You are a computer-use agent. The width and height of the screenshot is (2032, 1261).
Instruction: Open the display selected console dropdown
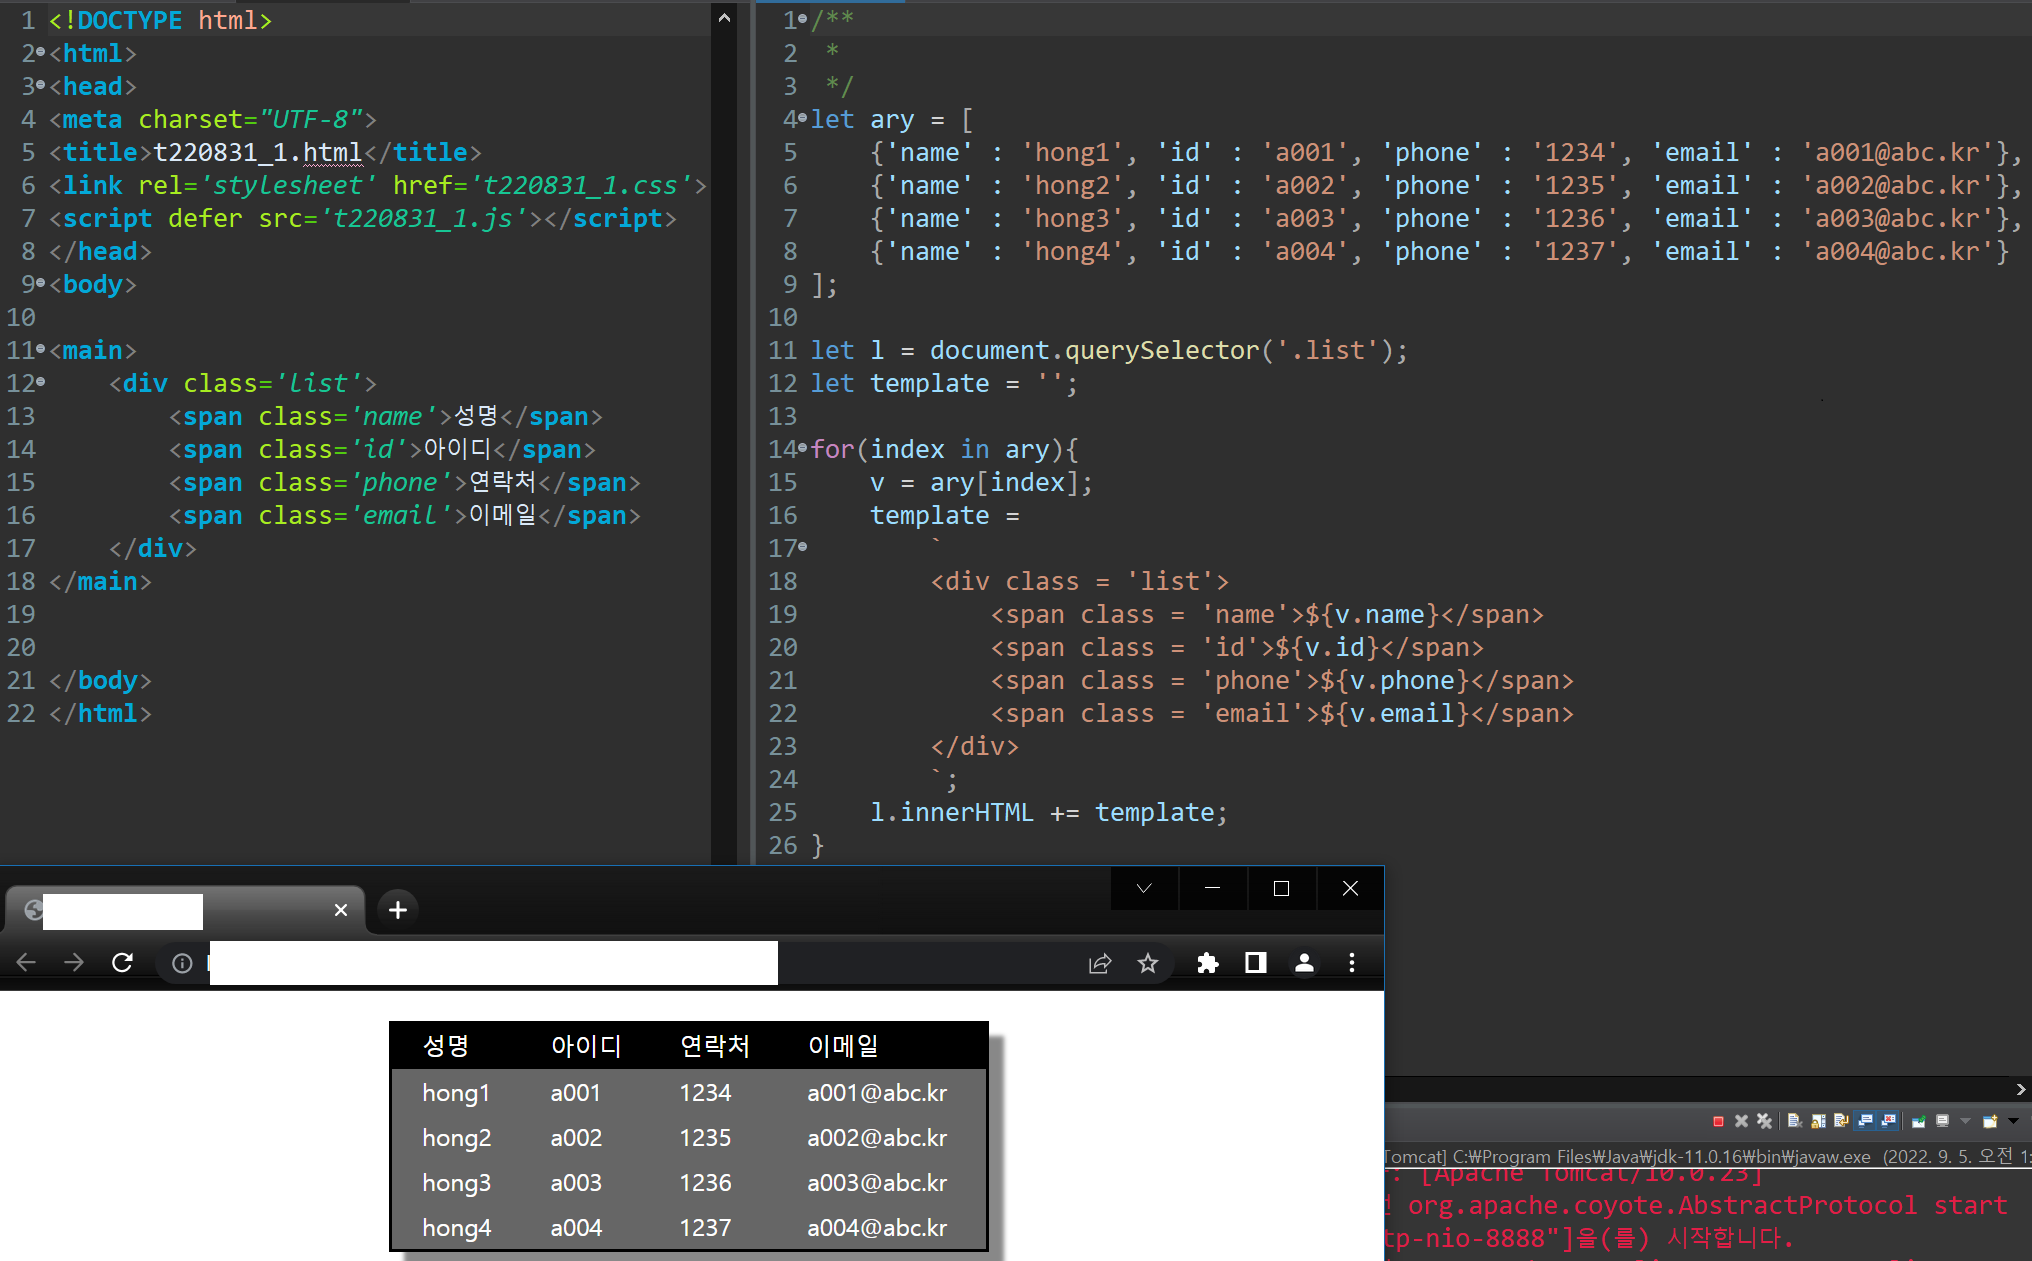coord(1965,1121)
